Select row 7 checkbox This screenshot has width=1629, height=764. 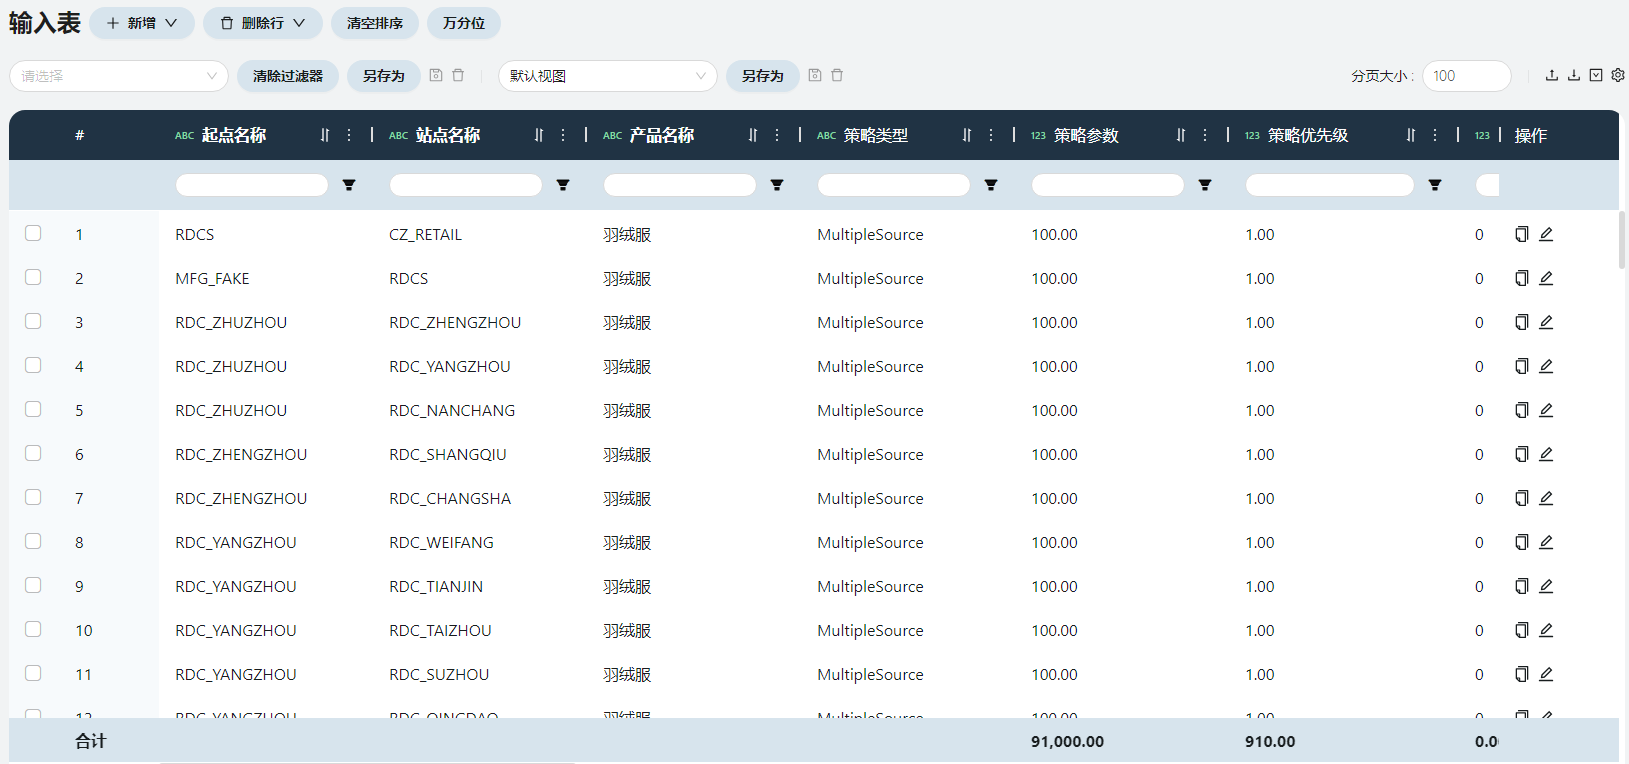point(33,497)
